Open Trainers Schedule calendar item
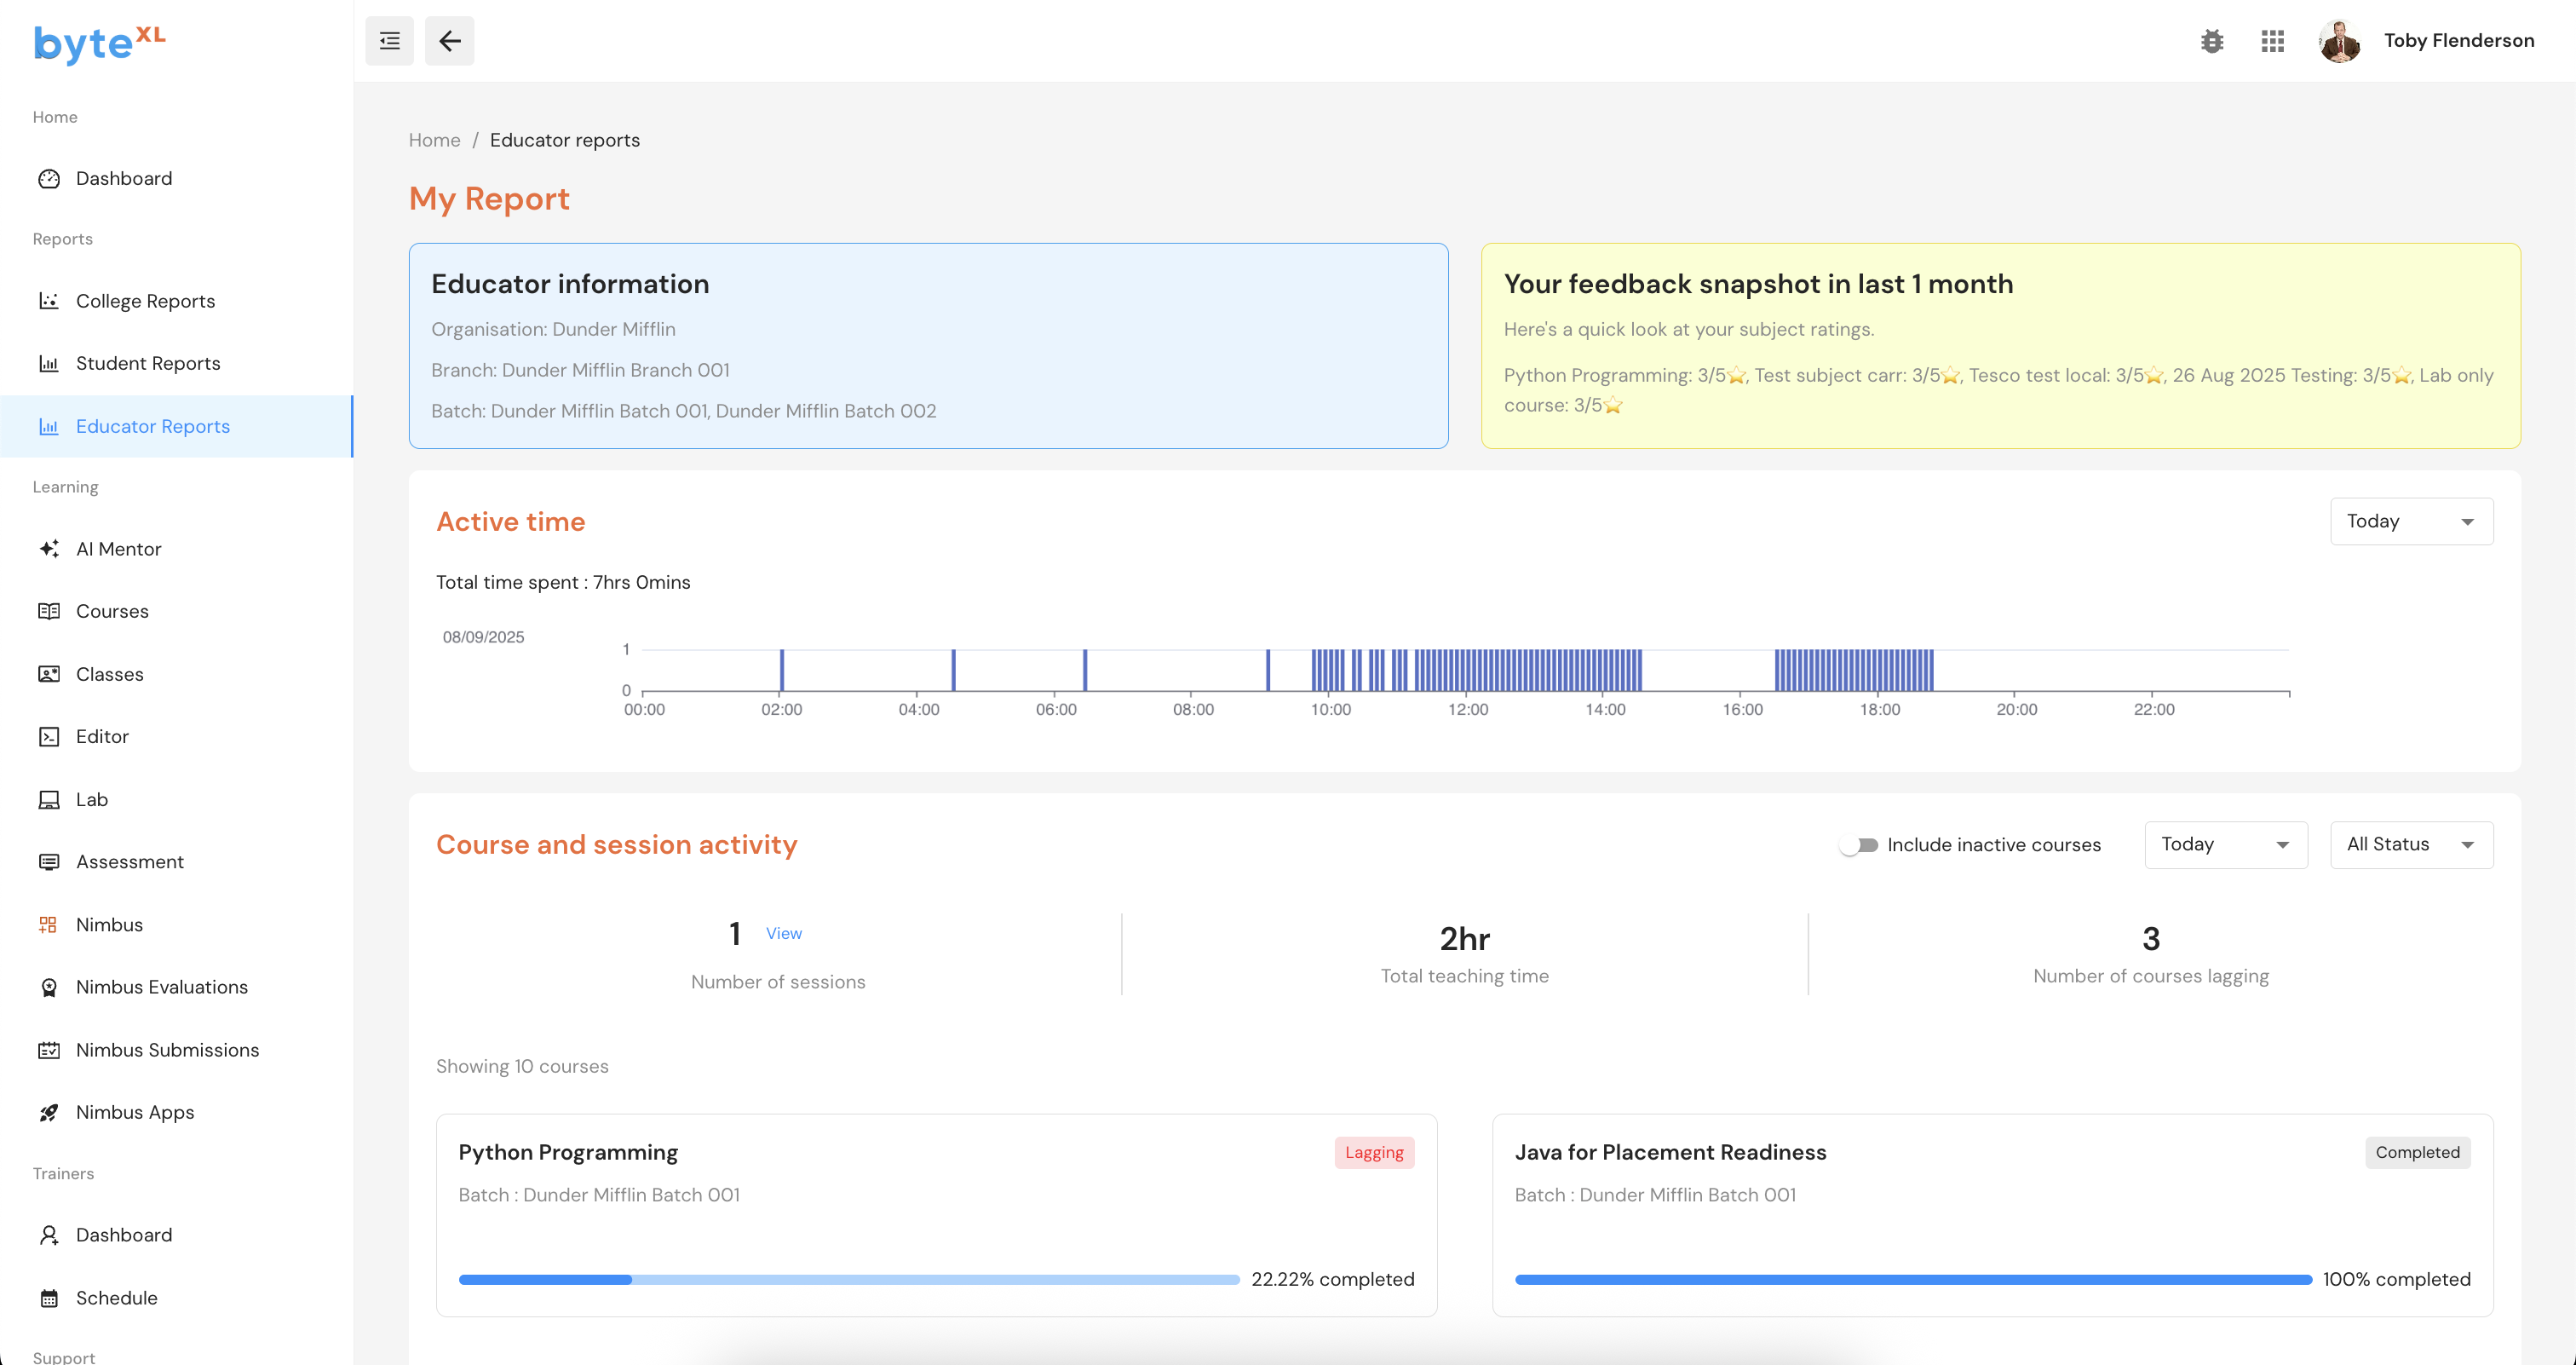The width and height of the screenshot is (2576, 1365). point(116,1298)
